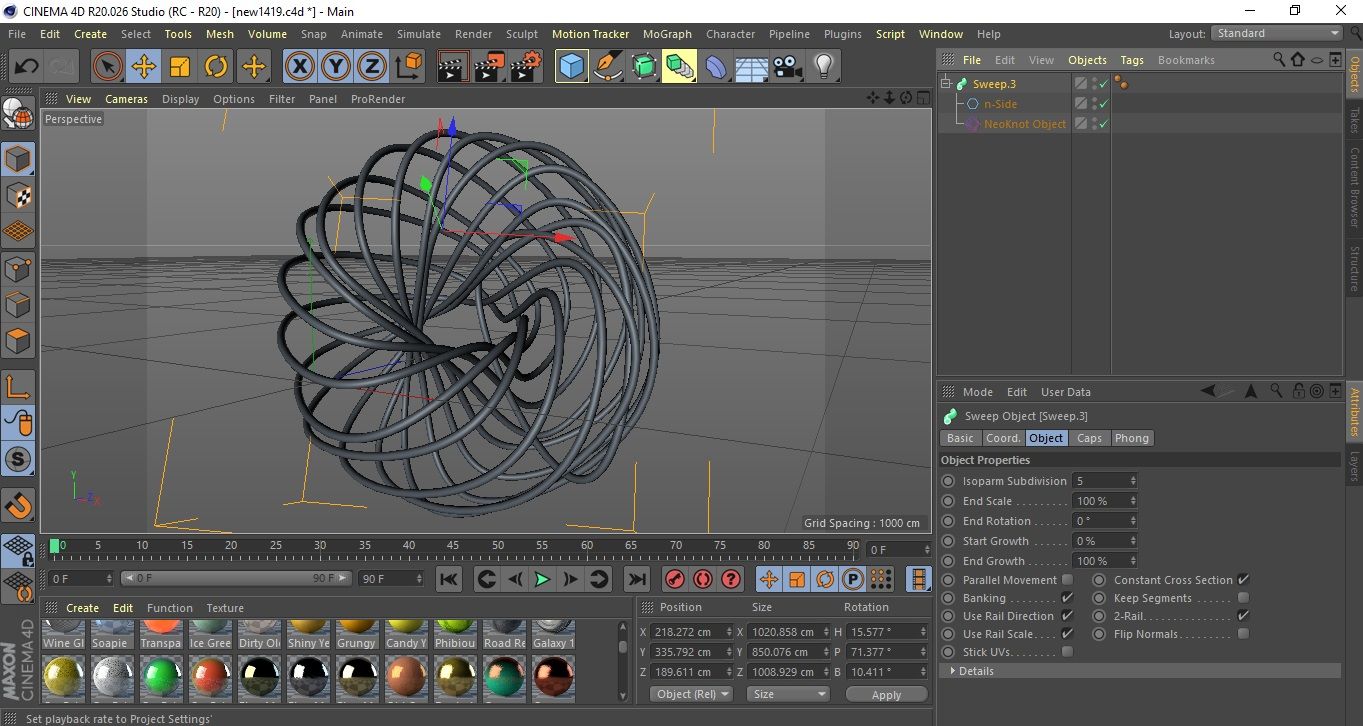Select the Rotate tool icon
1363x726 pixels.
(x=216, y=67)
